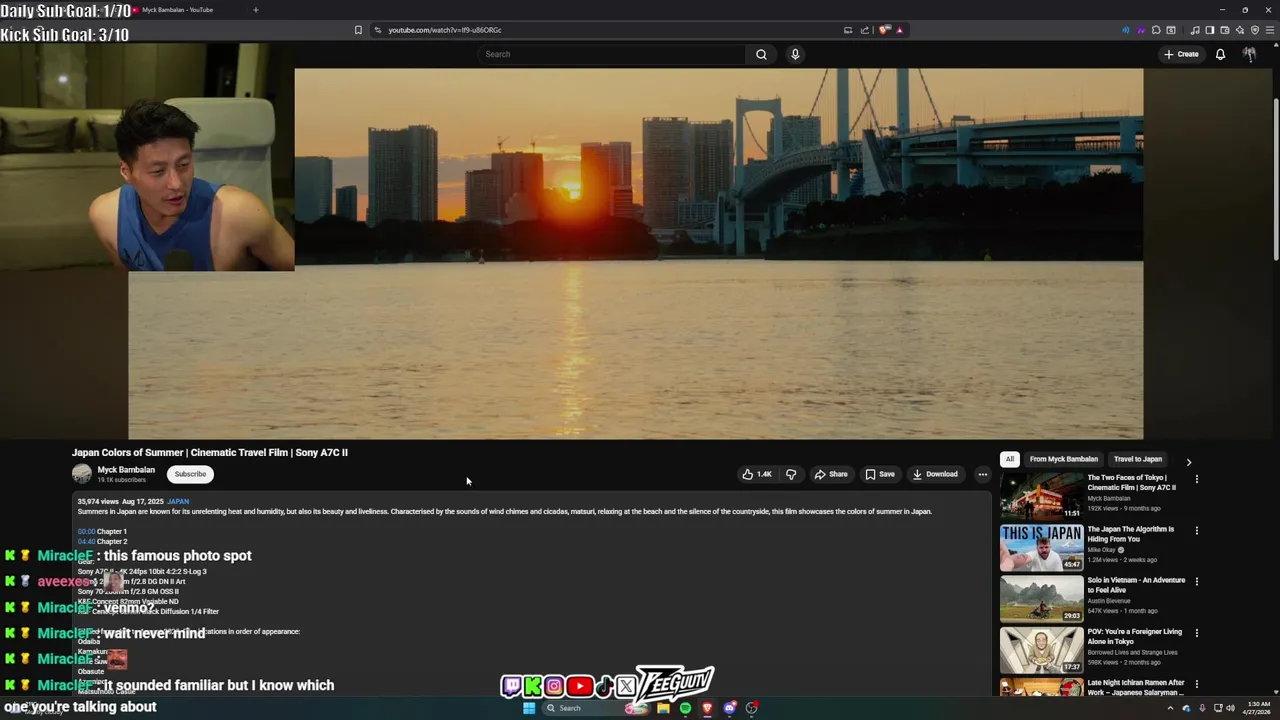Click the JAPAN hashtag link
The height and width of the screenshot is (720, 1280).
point(178,501)
